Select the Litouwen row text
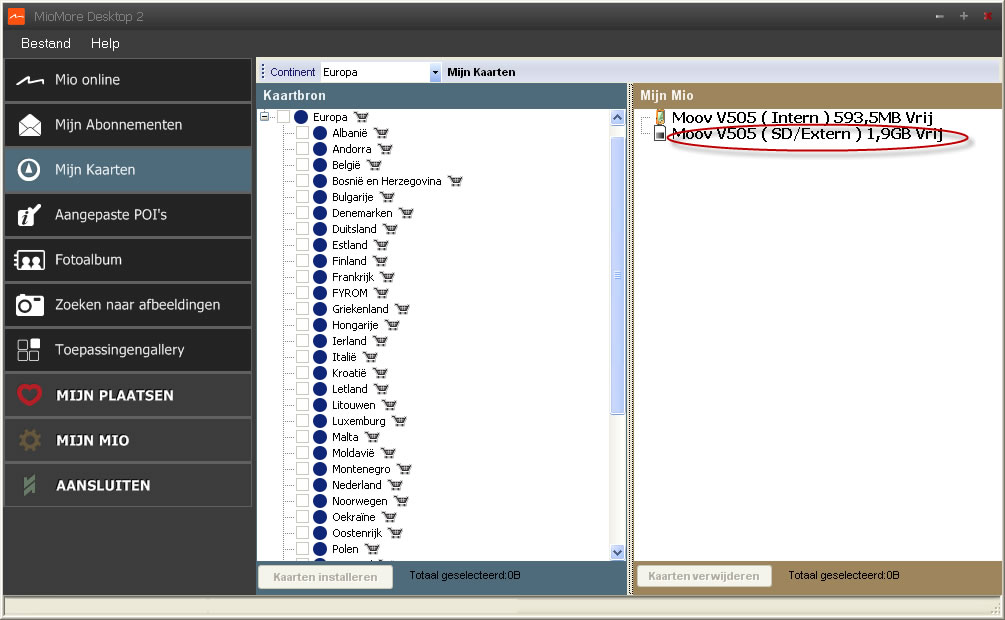This screenshot has height=620, width=1005. click(353, 405)
